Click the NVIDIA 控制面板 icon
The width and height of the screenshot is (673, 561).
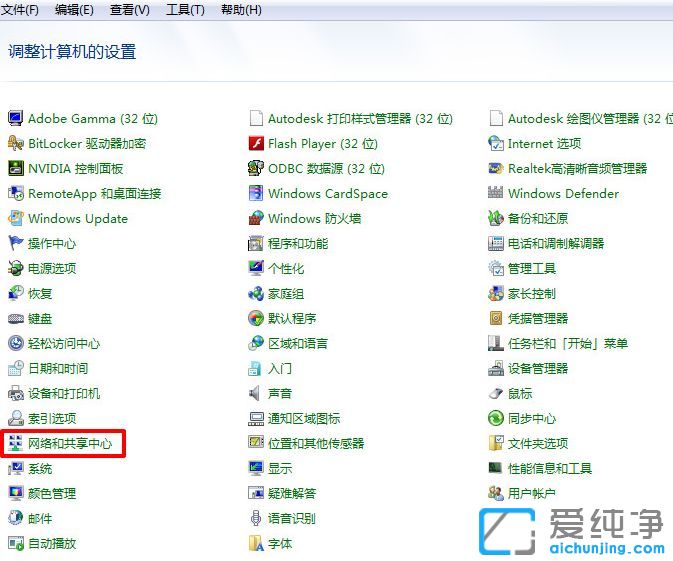coord(16,168)
